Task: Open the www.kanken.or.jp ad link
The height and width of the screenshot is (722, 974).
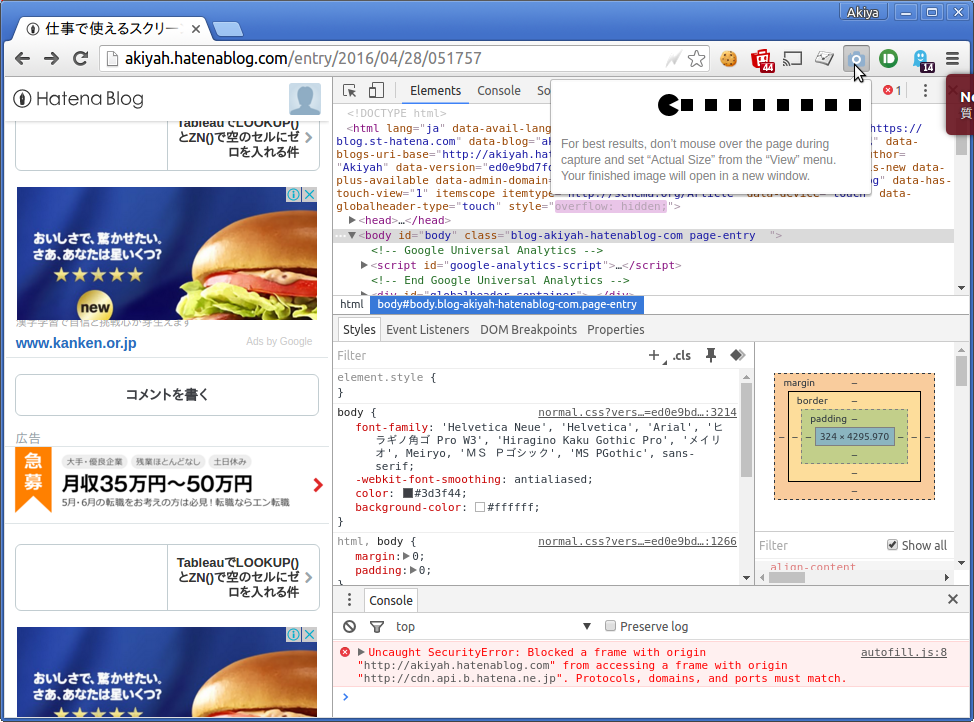Action: pyautogui.click(x=76, y=343)
